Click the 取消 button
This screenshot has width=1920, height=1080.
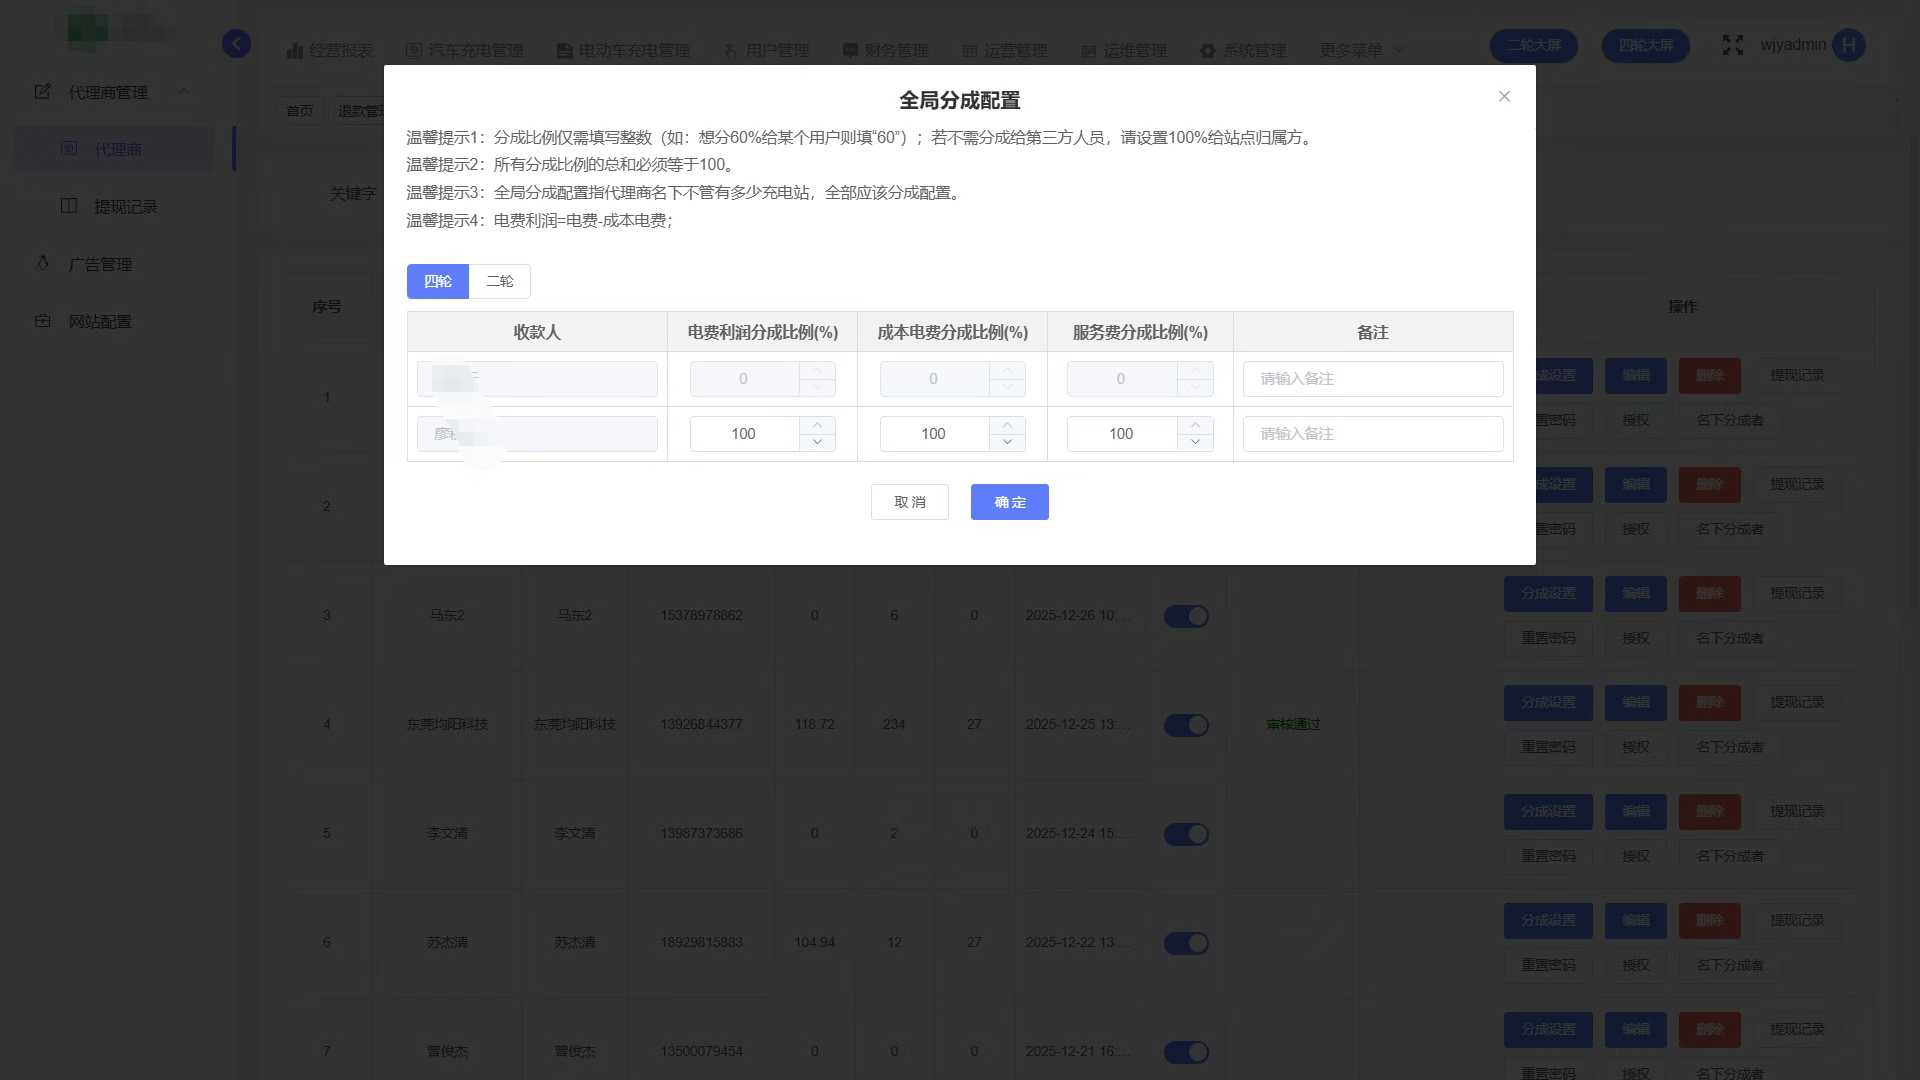click(x=909, y=502)
